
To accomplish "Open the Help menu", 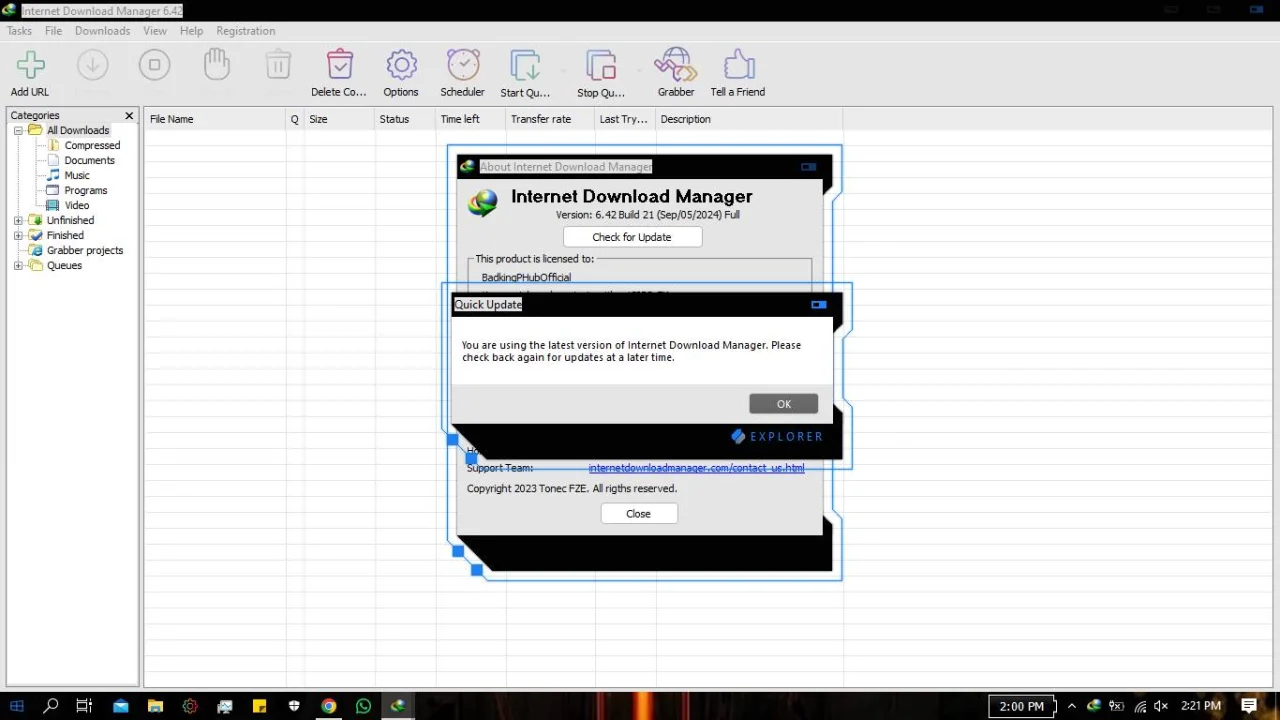I will coord(191,31).
